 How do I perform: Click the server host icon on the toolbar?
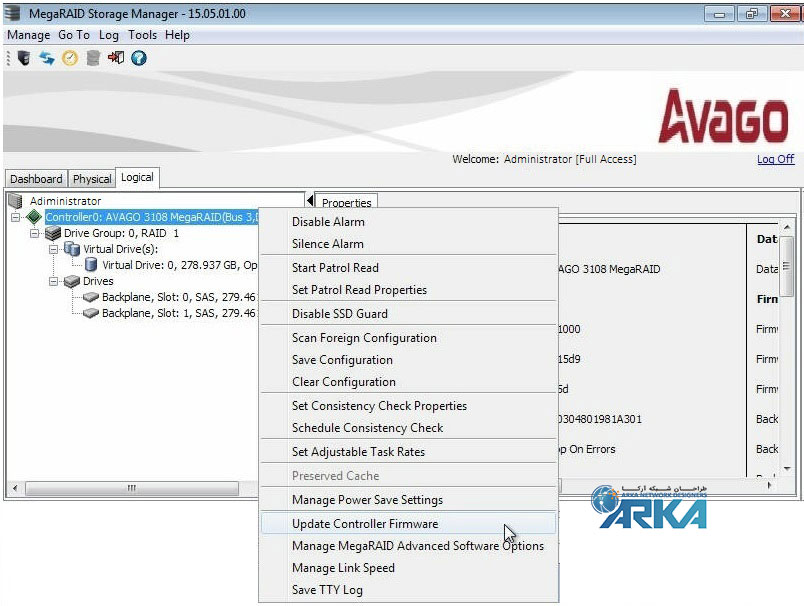pos(24,57)
